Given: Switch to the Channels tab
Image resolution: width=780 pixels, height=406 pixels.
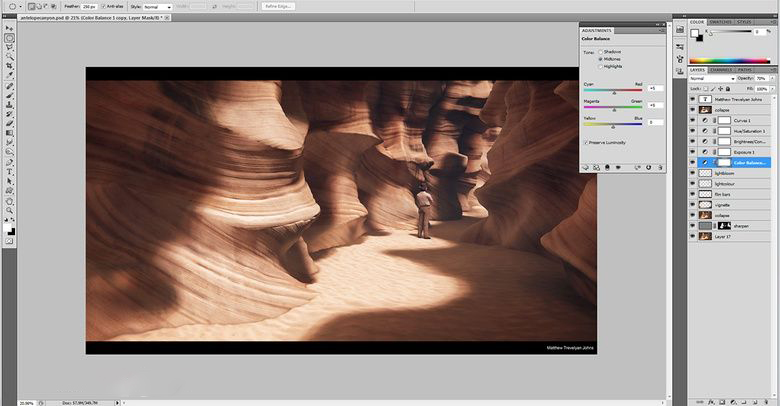Looking at the screenshot, I should (x=720, y=70).
